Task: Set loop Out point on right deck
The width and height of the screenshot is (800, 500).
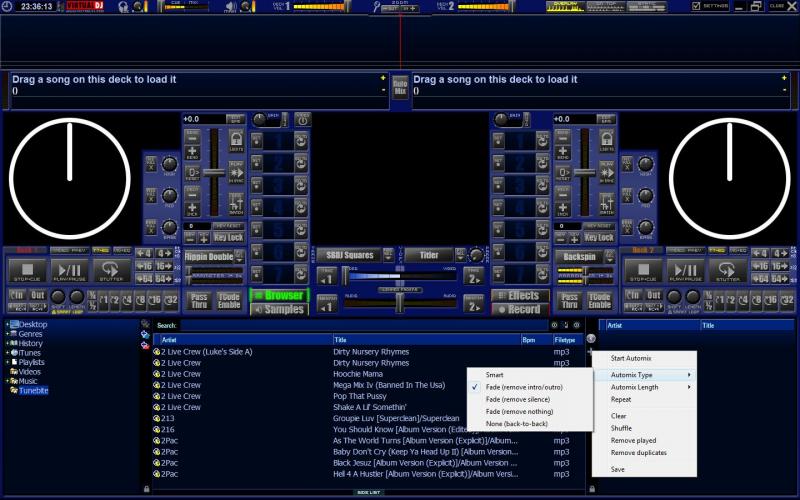Action: (x=654, y=295)
